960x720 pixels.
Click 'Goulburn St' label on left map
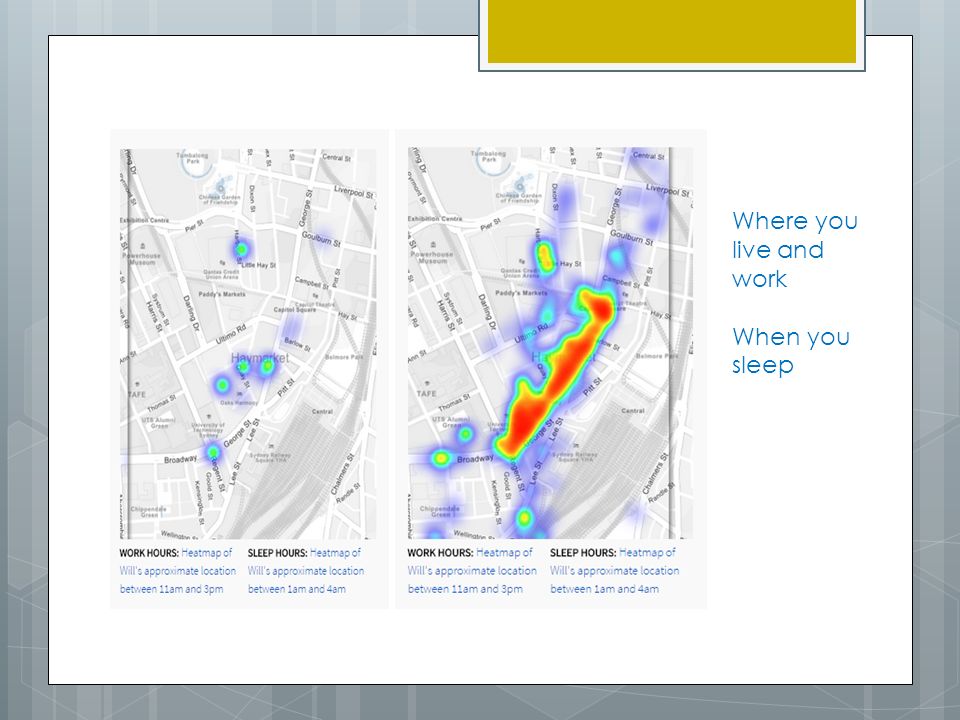(321, 238)
